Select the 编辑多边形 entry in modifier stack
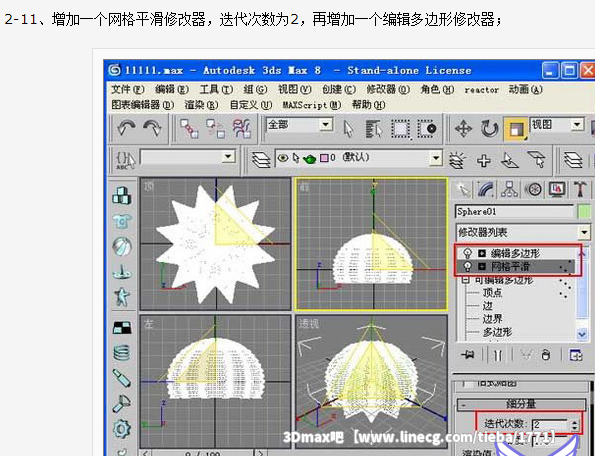This screenshot has width=595, height=456. click(x=515, y=253)
